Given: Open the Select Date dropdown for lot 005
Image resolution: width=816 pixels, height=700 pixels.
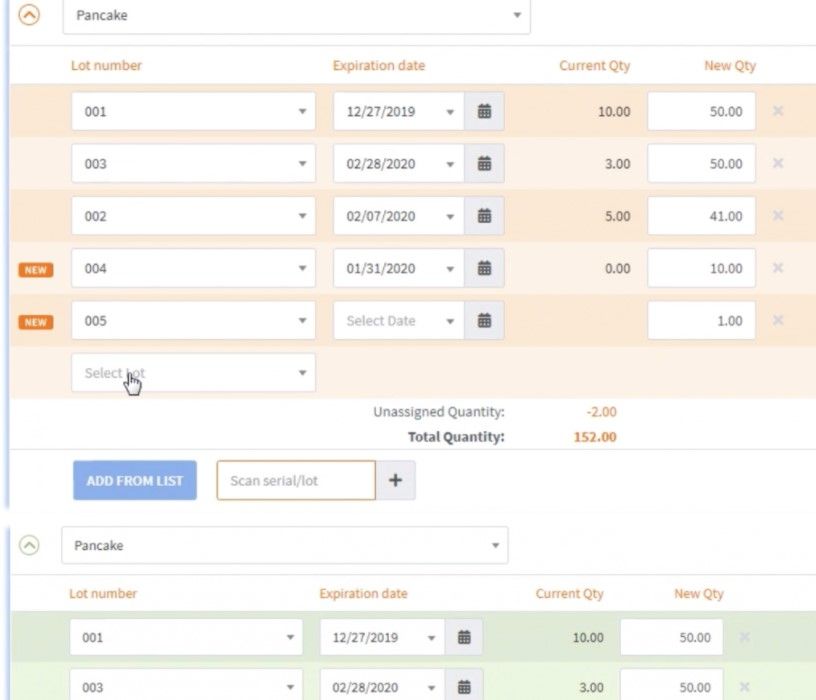Looking at the screenshot, I should pyautogui.click(x=399, y=320).
